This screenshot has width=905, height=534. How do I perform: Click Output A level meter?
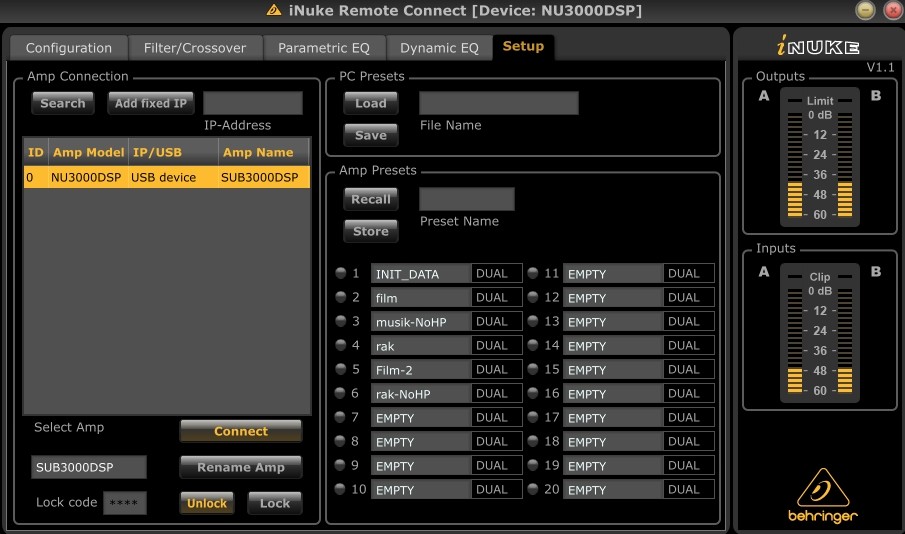point(795,165)
